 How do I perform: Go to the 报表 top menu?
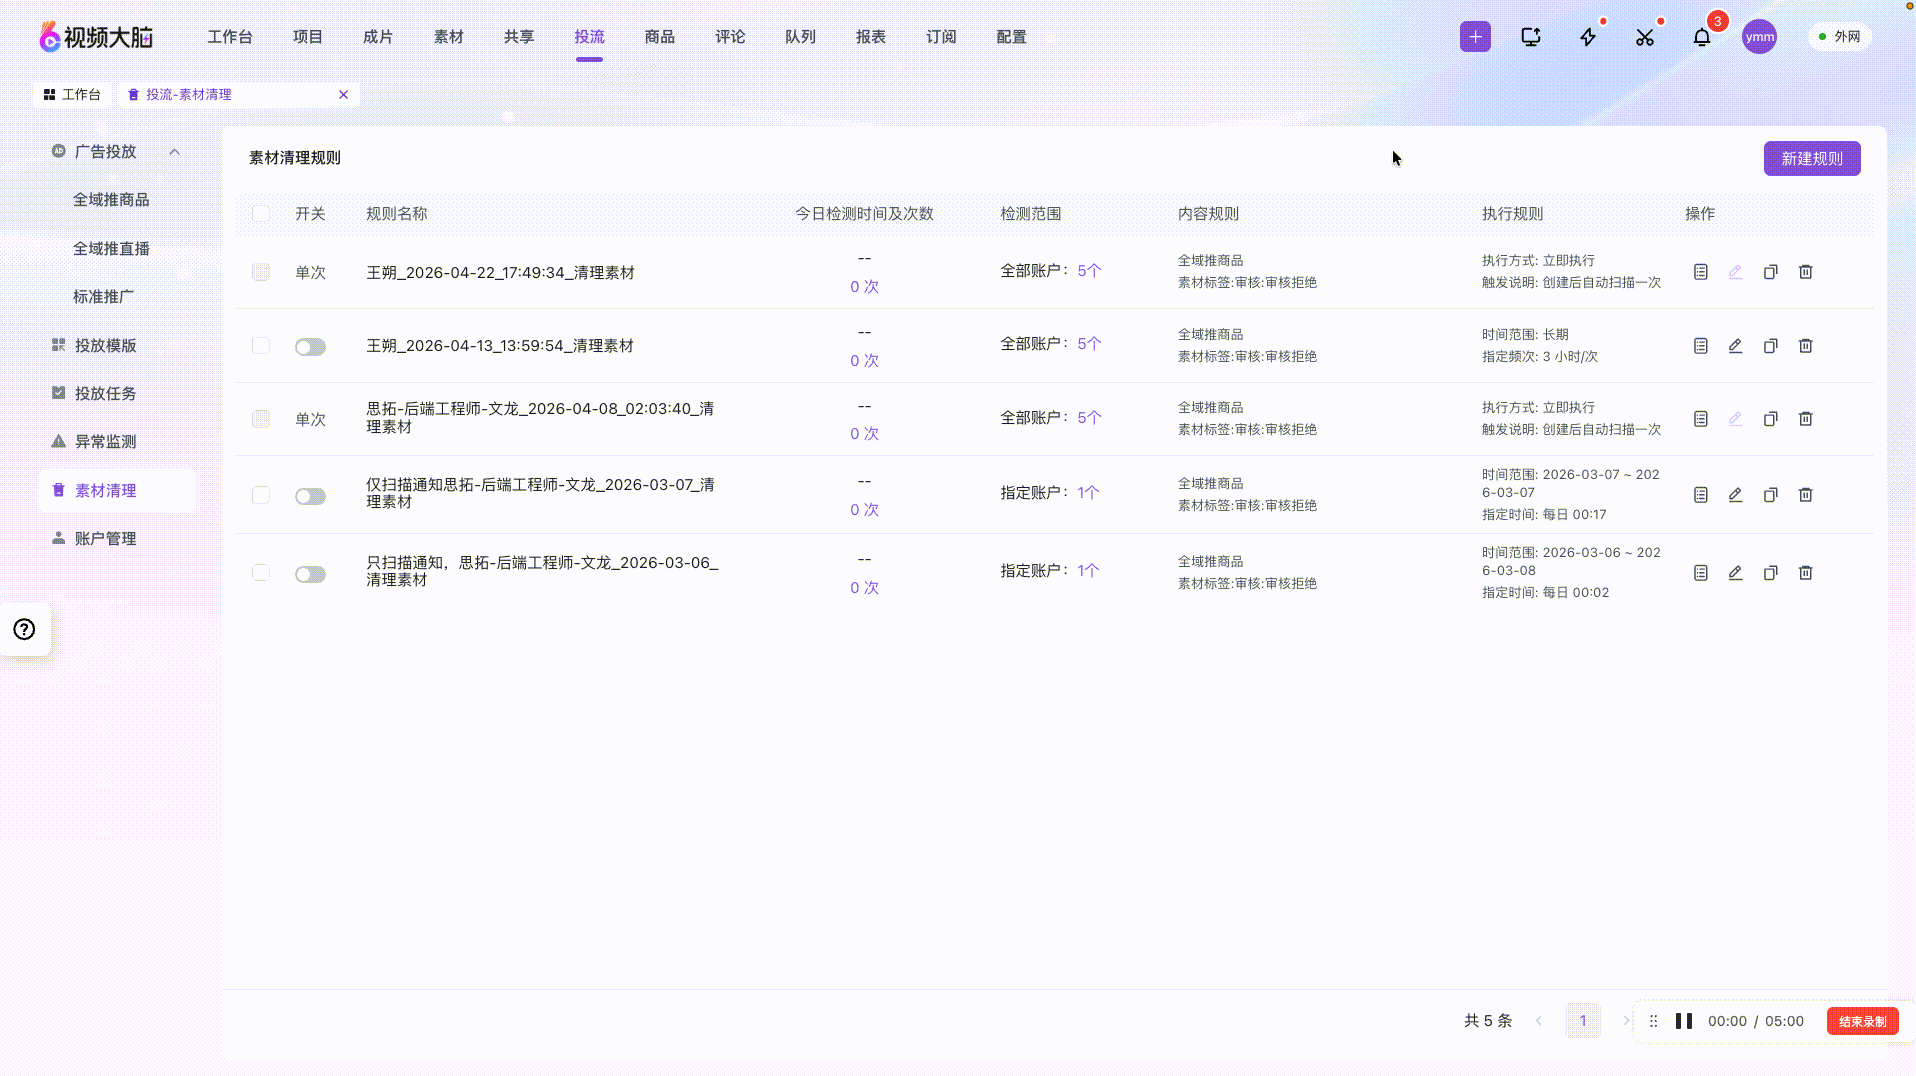(x=870, y=37)
